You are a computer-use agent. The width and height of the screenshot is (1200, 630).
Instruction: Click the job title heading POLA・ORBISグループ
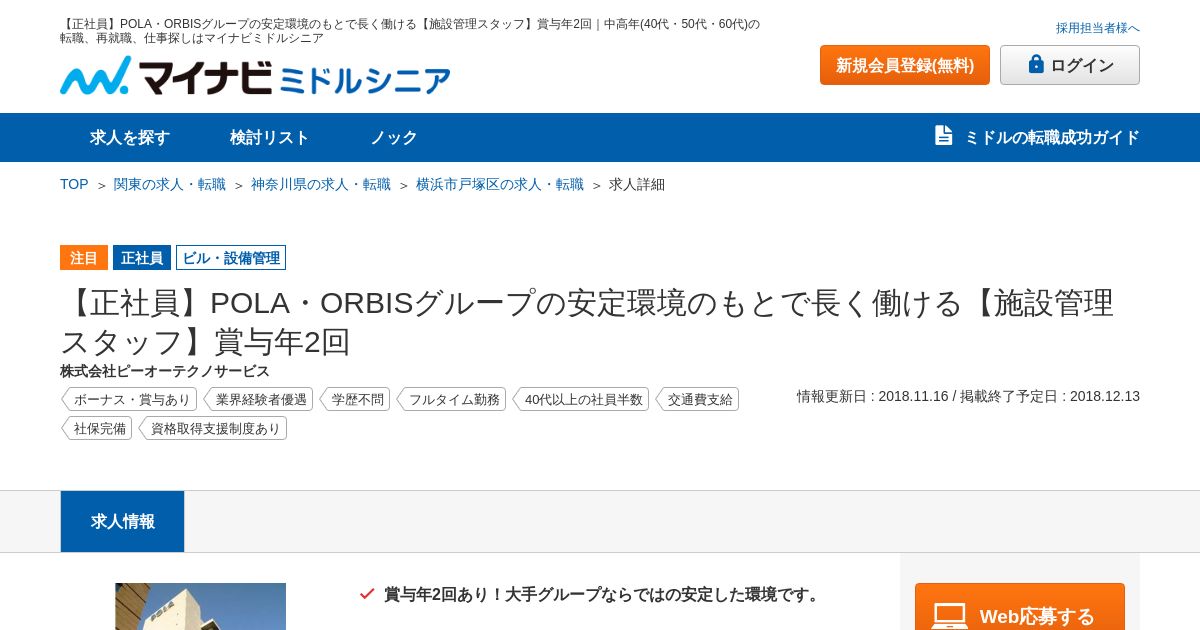[x=587, y=322]
